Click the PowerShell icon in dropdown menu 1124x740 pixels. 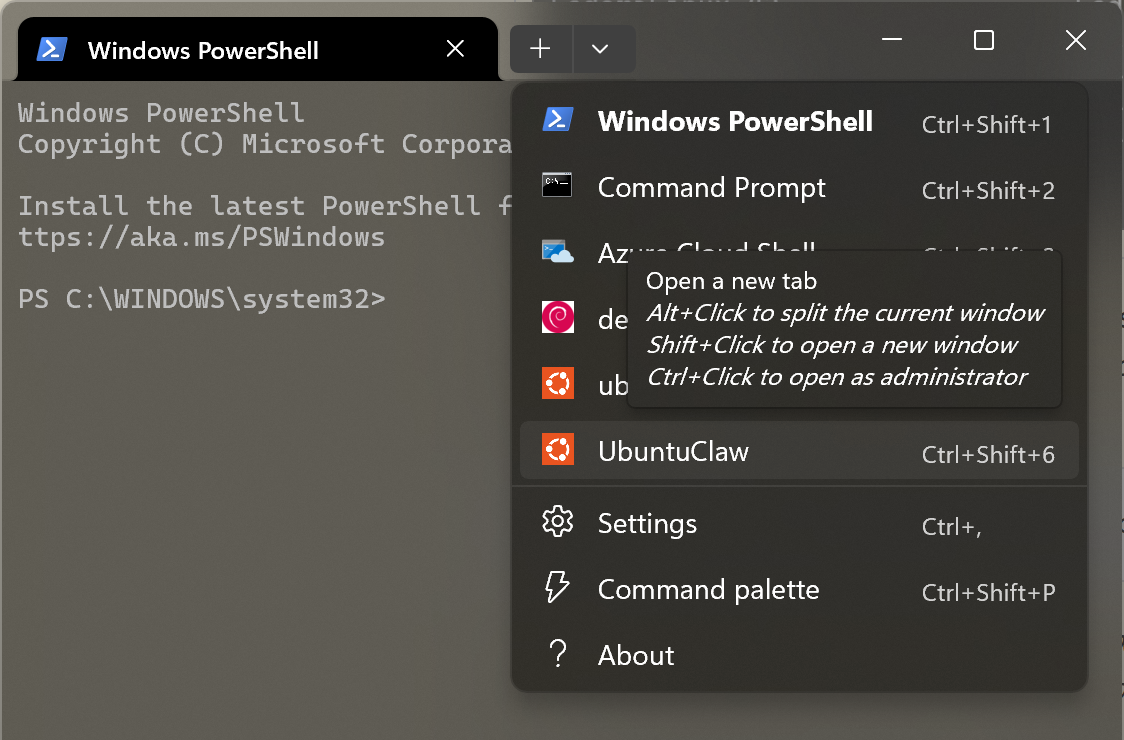click(x=558, y=119)
